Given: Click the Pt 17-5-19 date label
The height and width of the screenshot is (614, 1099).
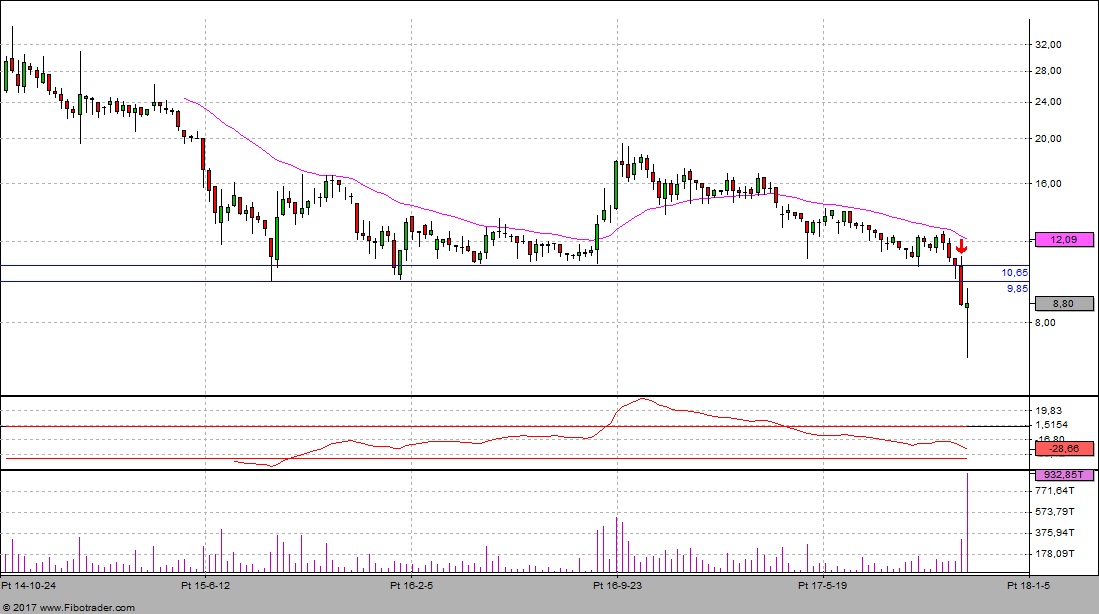Looking at the screenshot, I should click(823, 585).
